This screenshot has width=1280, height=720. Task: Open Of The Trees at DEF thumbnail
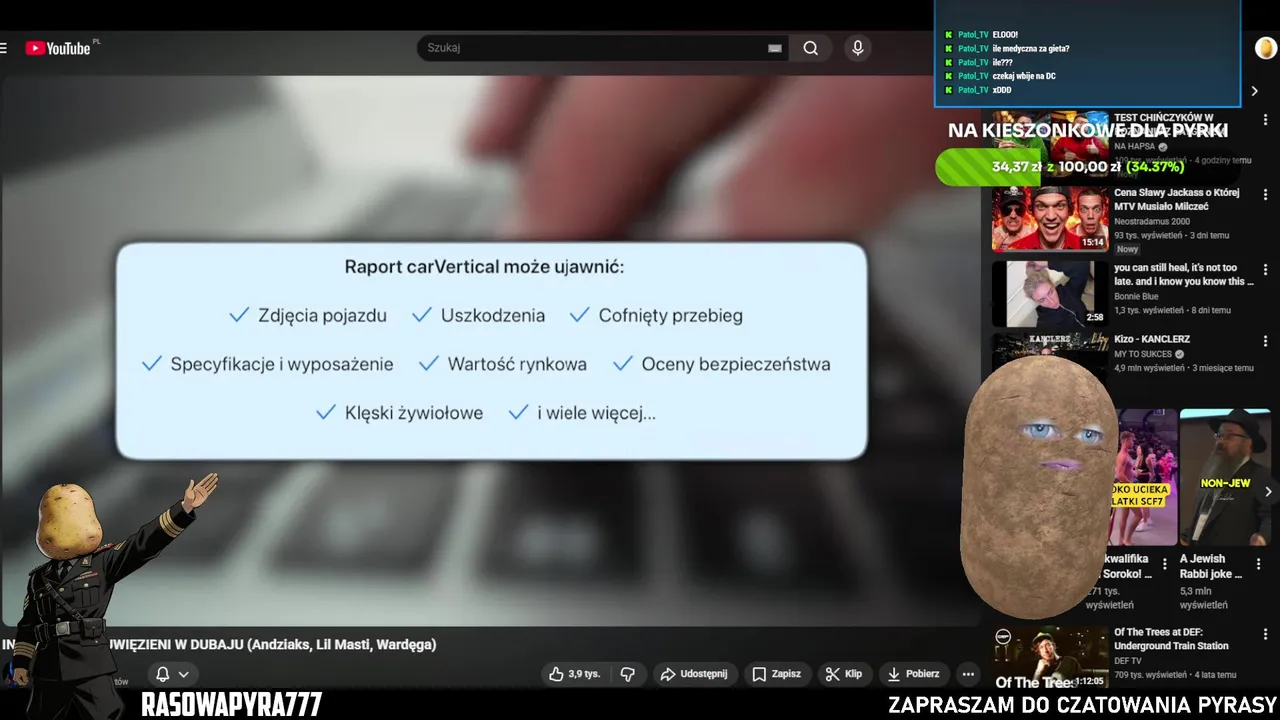click(1050, 659)
